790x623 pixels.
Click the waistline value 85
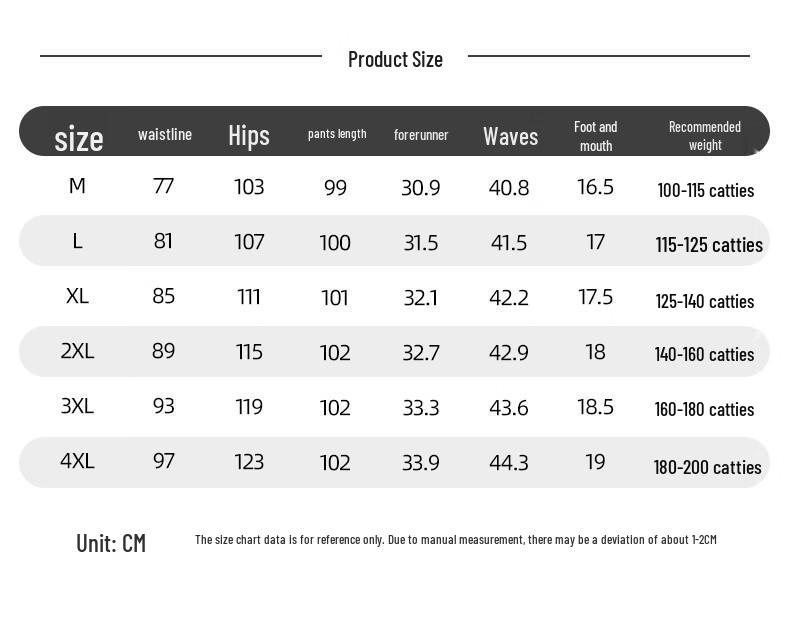(x=163, y=296)
